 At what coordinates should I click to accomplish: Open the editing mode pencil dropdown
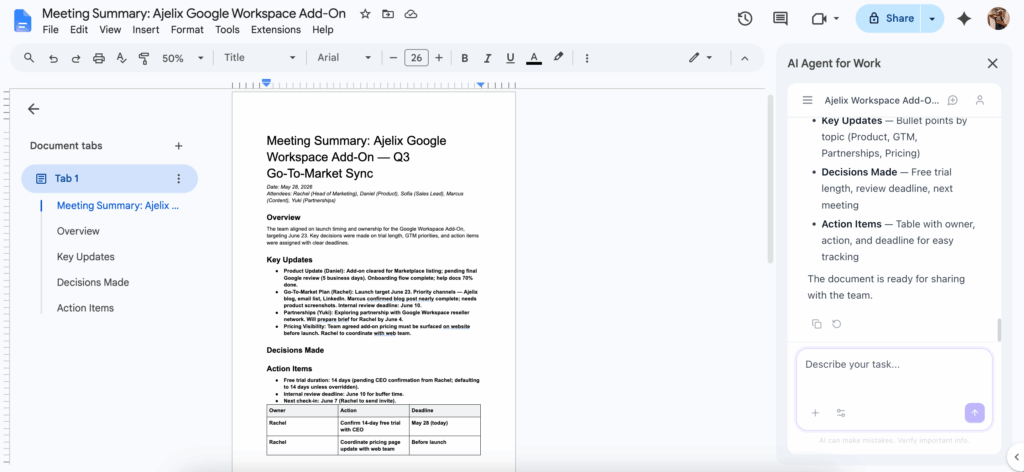(x=700, y=57)
